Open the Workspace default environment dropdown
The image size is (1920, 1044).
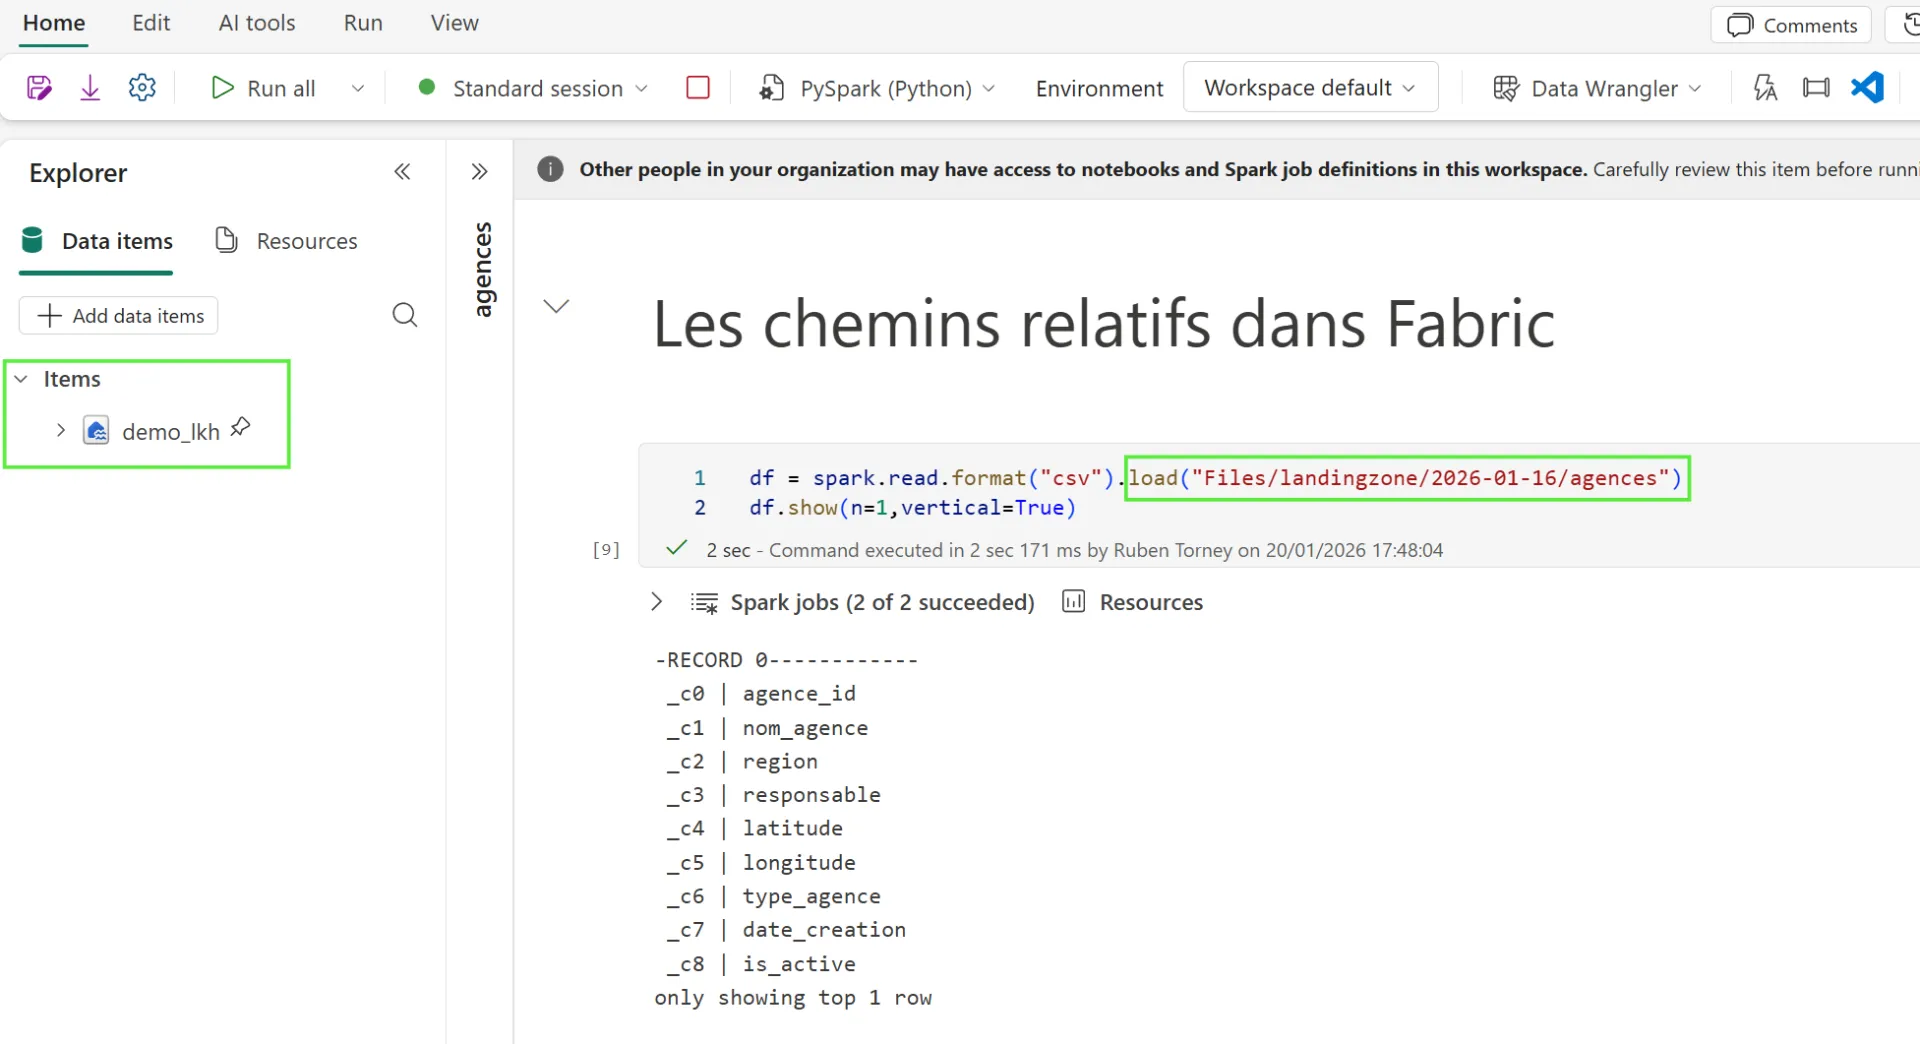click(1309, 88)
